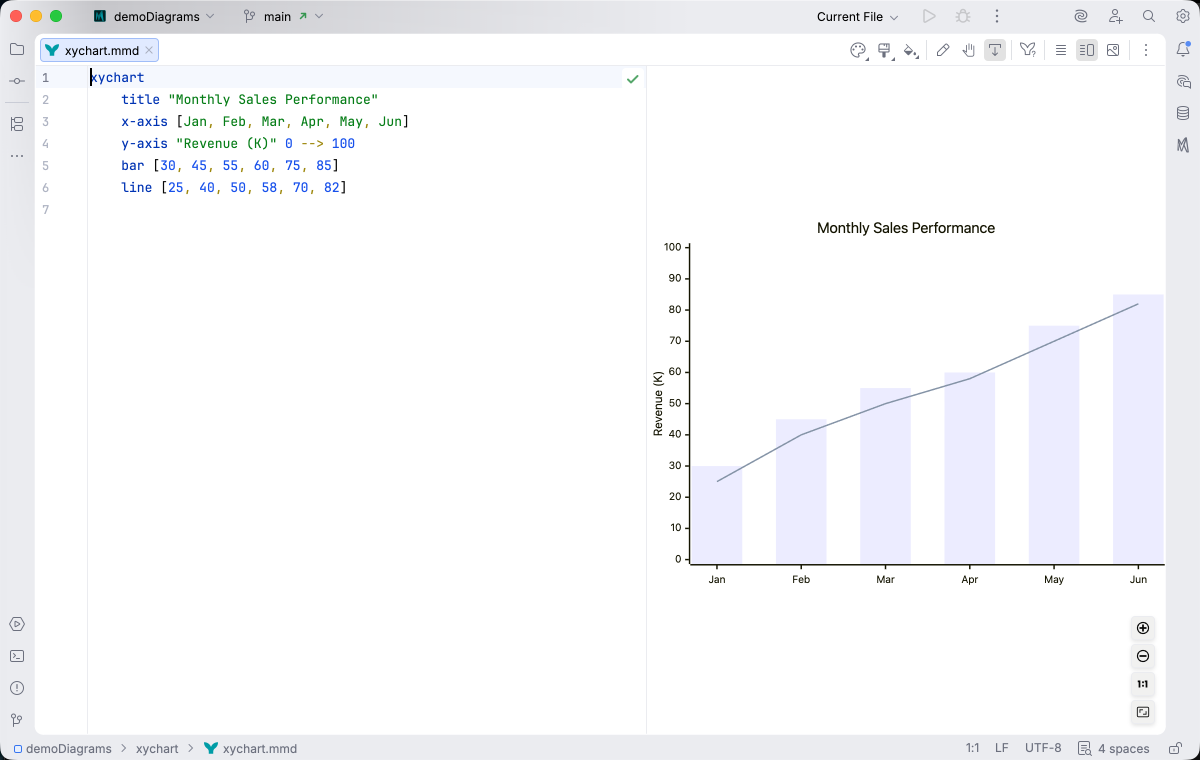This screenshot has height=760, width=1200.
Task: Click the paint brush look icon
Action: point(885,50)
